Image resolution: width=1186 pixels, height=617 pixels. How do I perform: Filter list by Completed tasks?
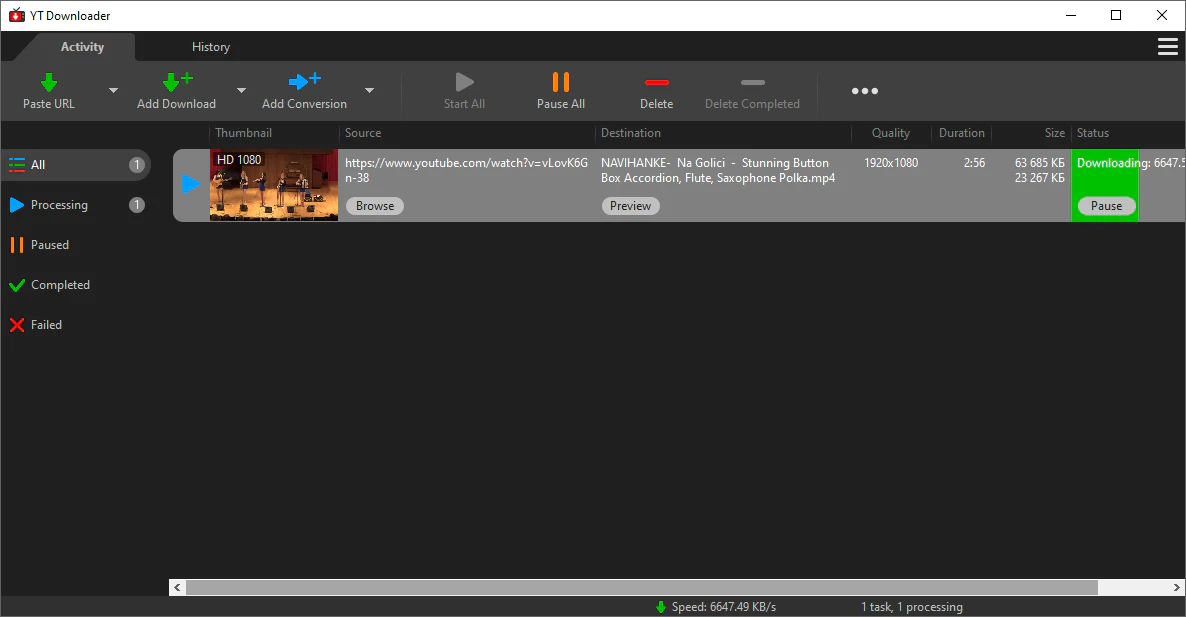pyautogui.click(x=60, y=285)
